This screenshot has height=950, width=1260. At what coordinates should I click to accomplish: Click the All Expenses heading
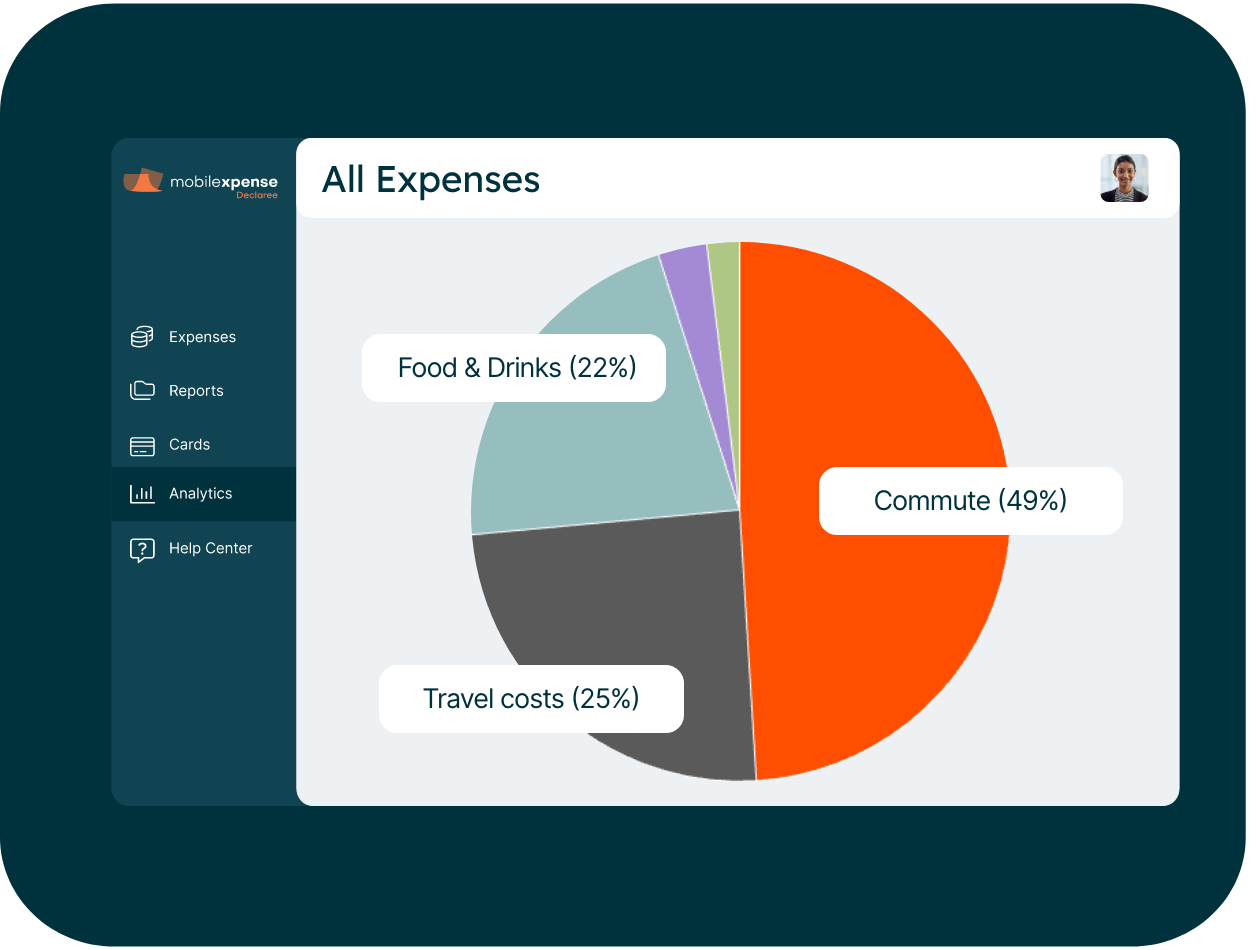click(430, 180)
